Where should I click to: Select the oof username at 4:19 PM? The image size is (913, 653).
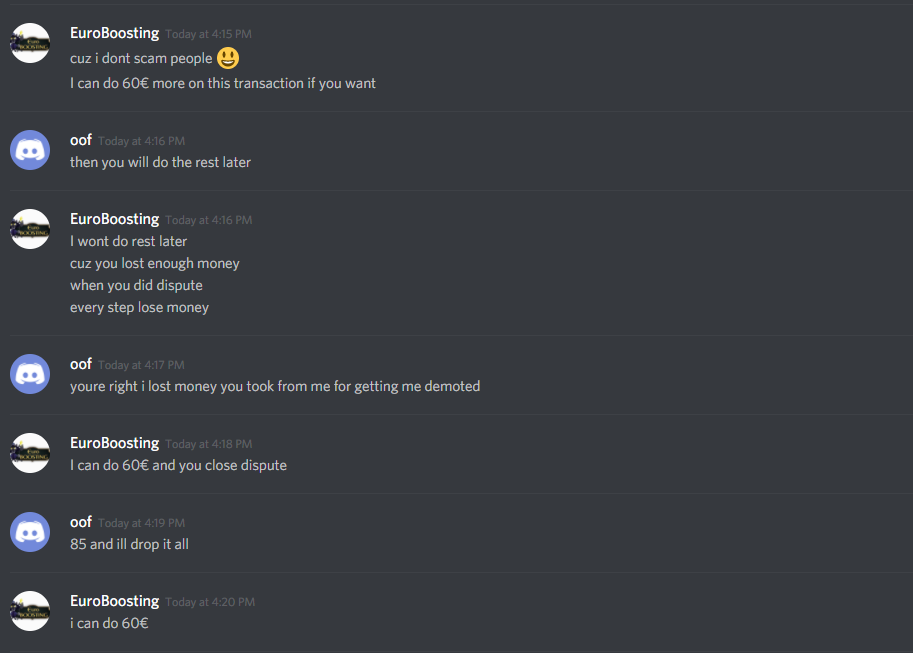point(81,522)
